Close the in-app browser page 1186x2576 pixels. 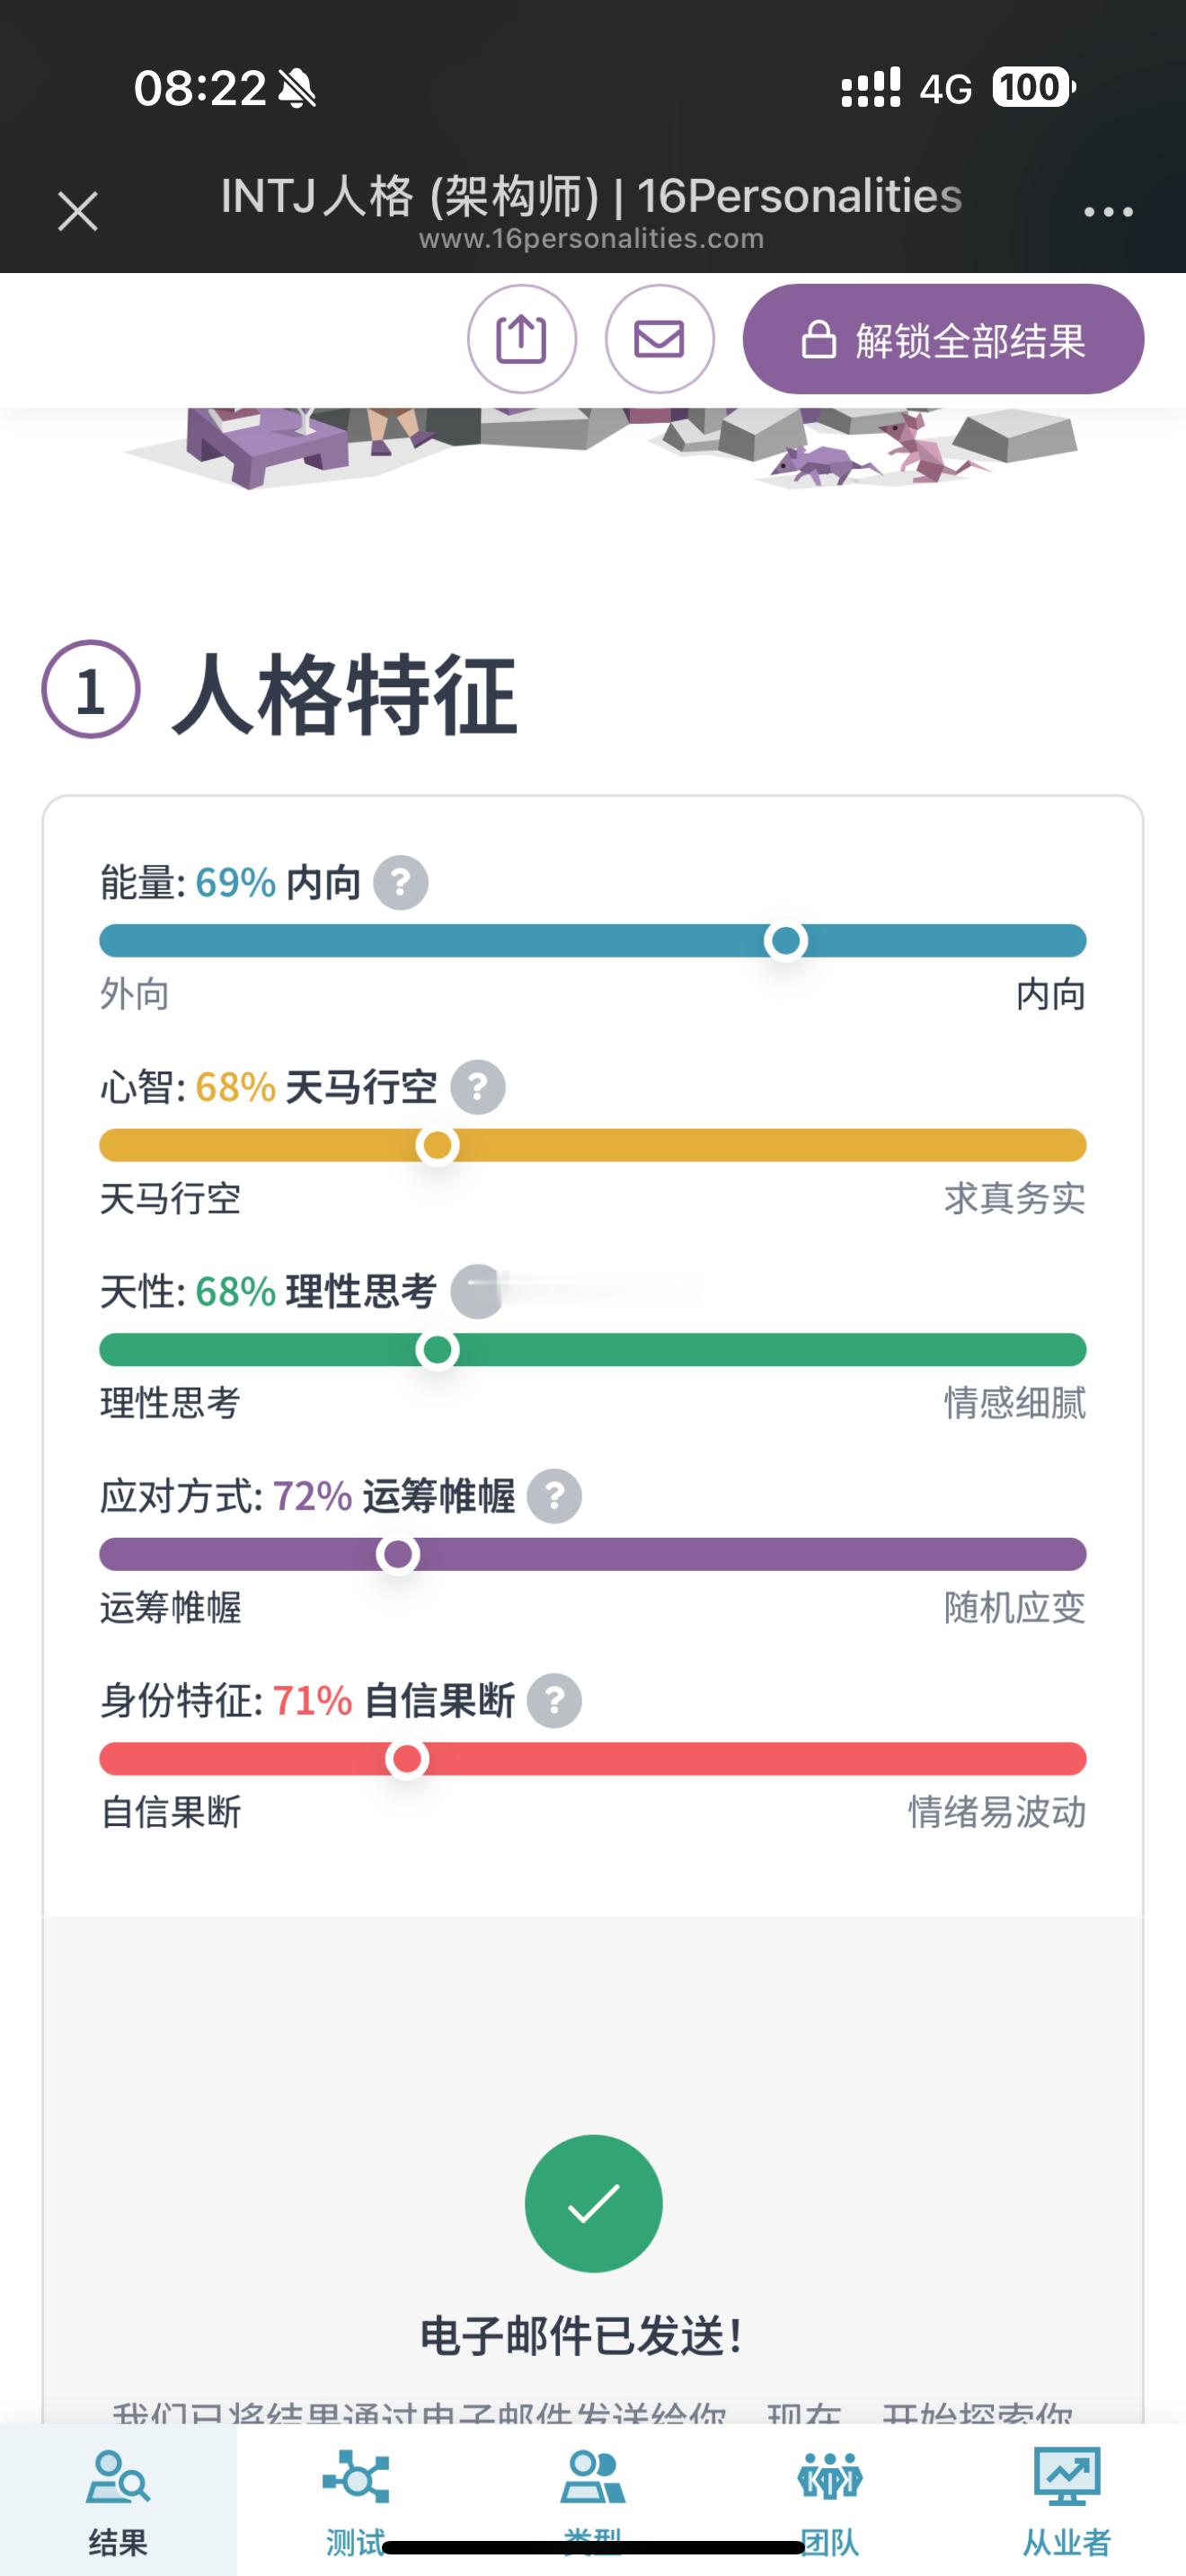pos(78,212)
